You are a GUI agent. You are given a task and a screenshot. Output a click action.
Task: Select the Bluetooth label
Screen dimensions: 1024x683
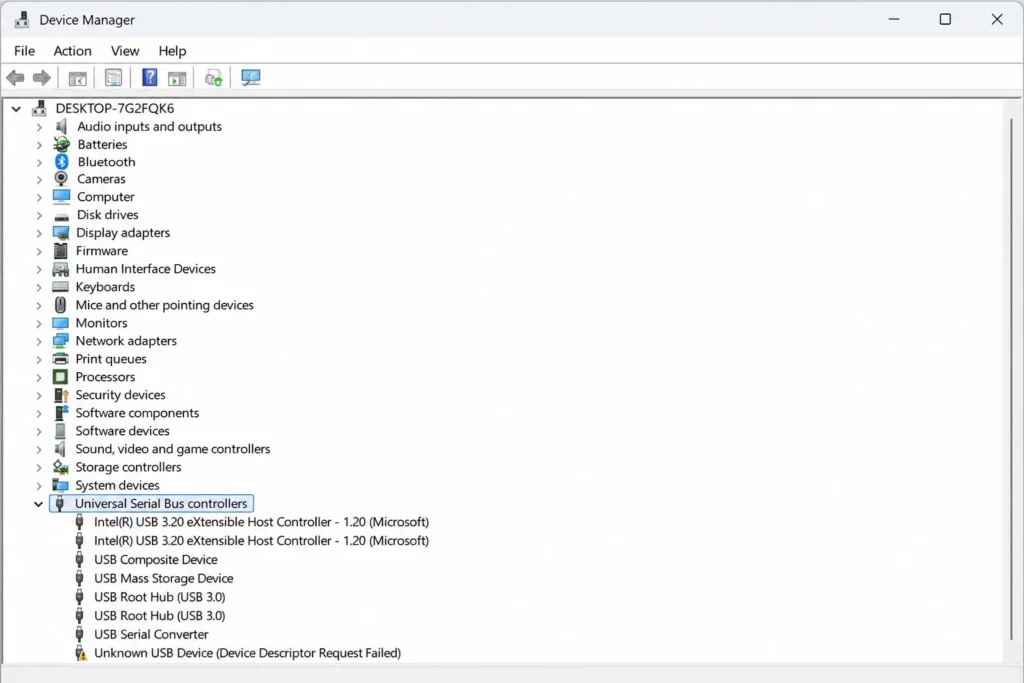click(106, 162)
